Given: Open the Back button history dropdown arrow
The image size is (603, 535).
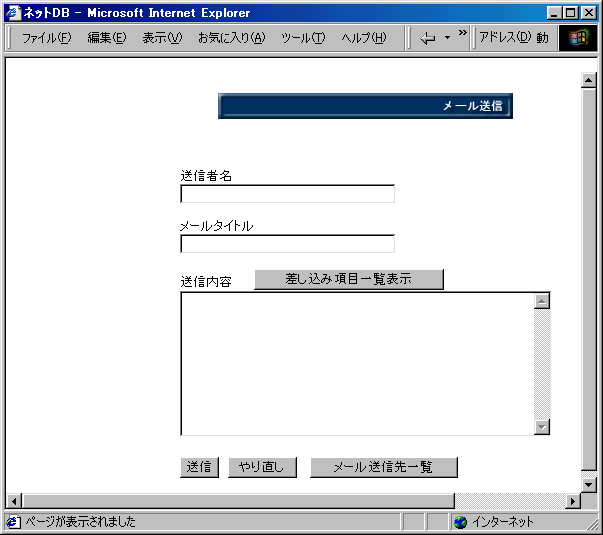Looking at the screenshot, I should (x=447, y=38).
